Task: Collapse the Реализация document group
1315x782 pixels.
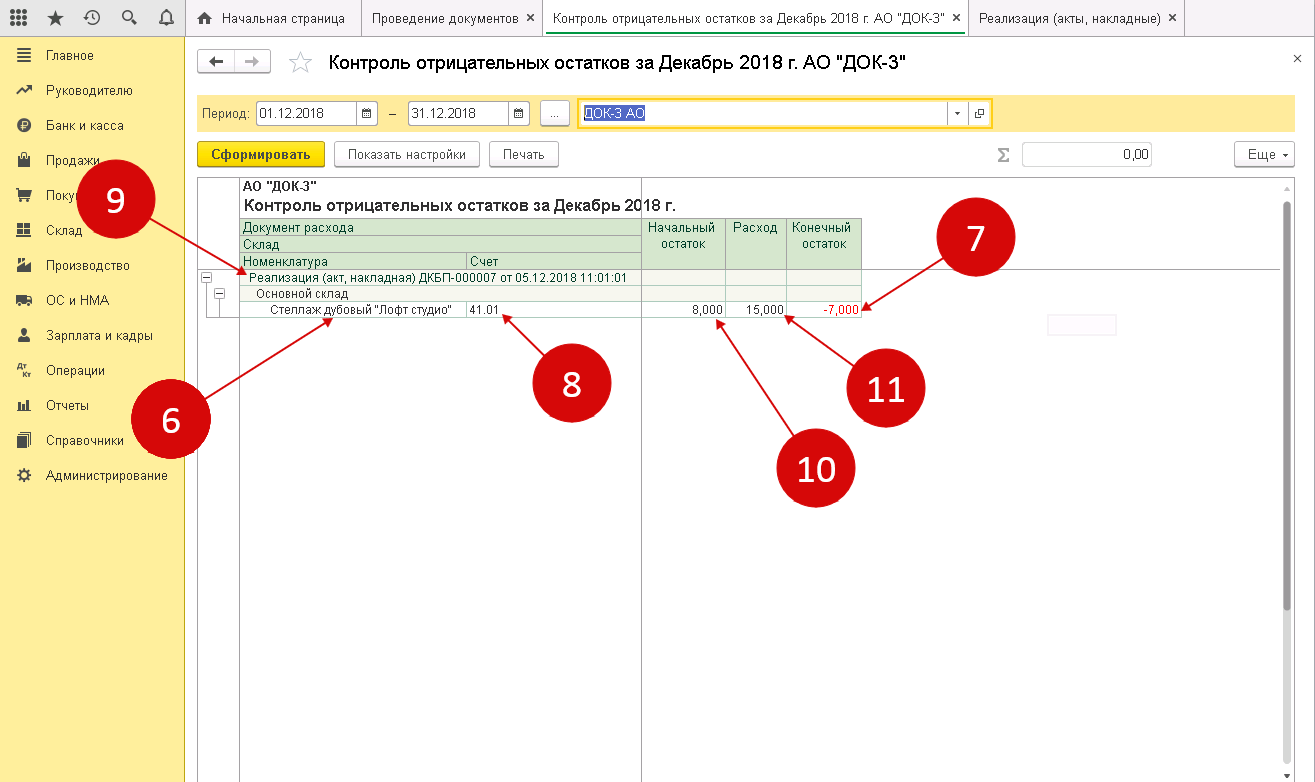Action: tap(207, 278)
